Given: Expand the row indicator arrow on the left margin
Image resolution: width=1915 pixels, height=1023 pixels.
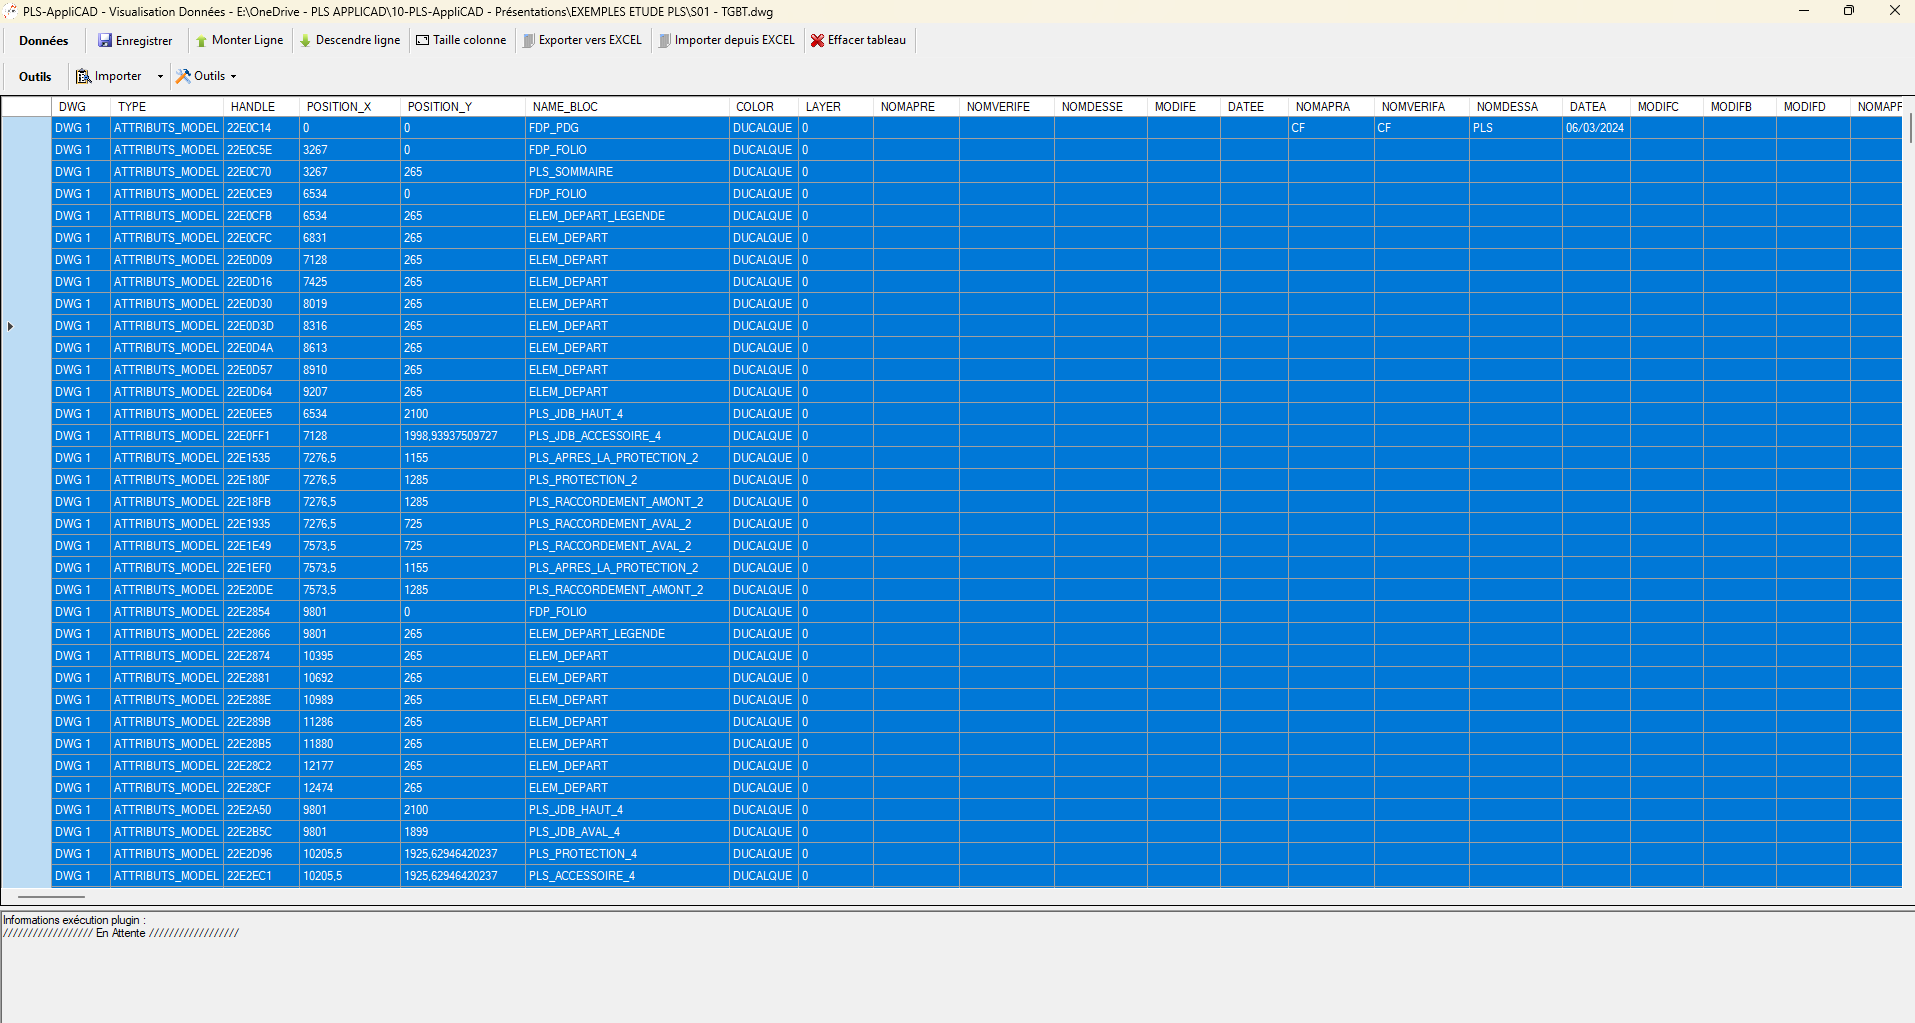Looking at the screenshot, I should click(x=10, y=326).
